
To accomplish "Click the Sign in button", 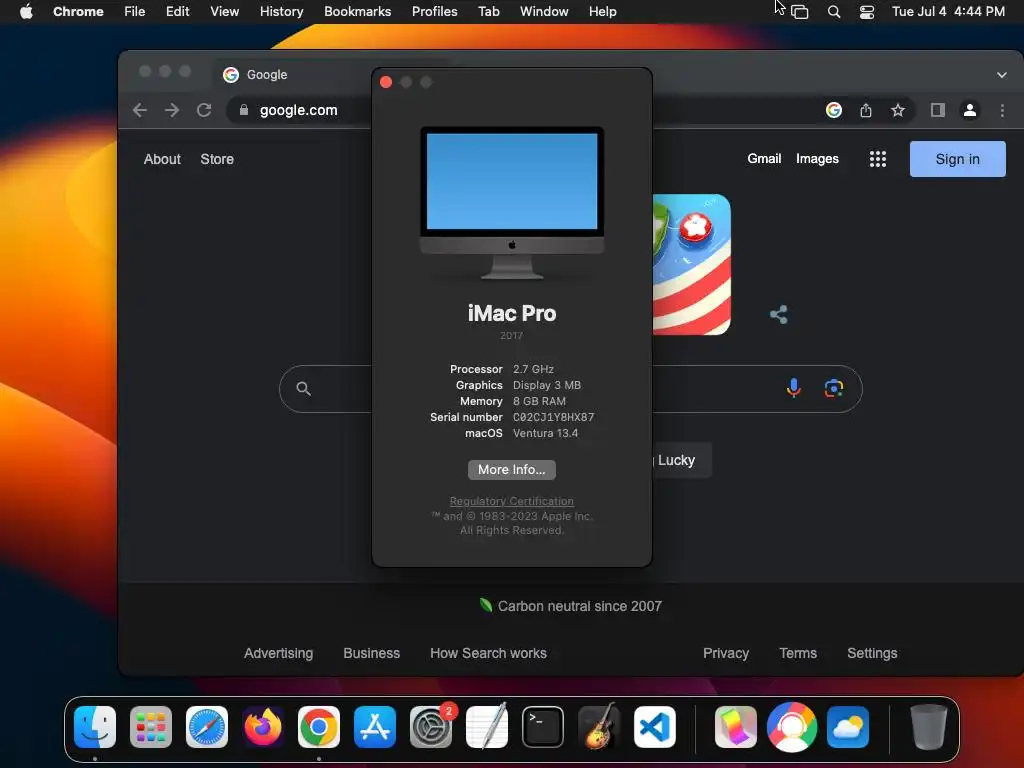I will click(957, 159).
